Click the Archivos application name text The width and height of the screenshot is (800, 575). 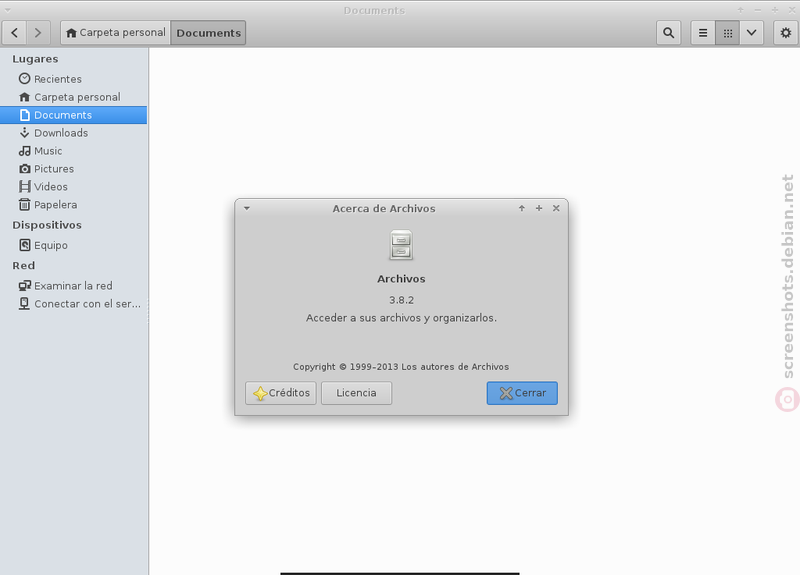click(x=401, y=279)
